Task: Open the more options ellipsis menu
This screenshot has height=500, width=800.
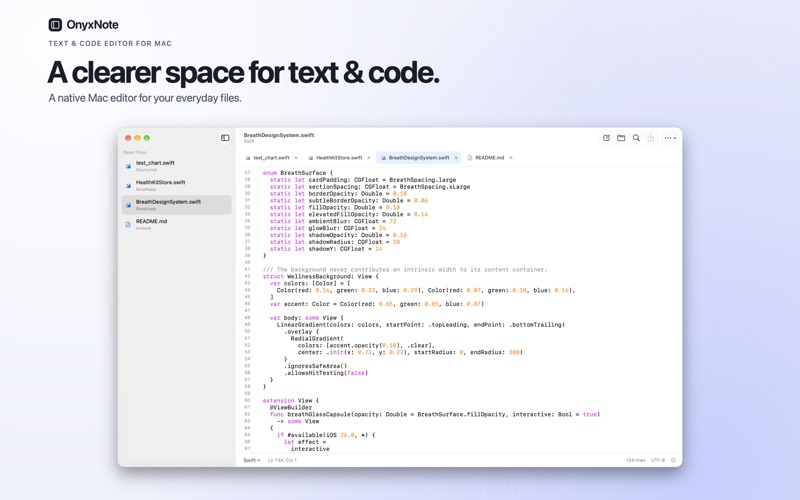Action: (x=670, y=138)
